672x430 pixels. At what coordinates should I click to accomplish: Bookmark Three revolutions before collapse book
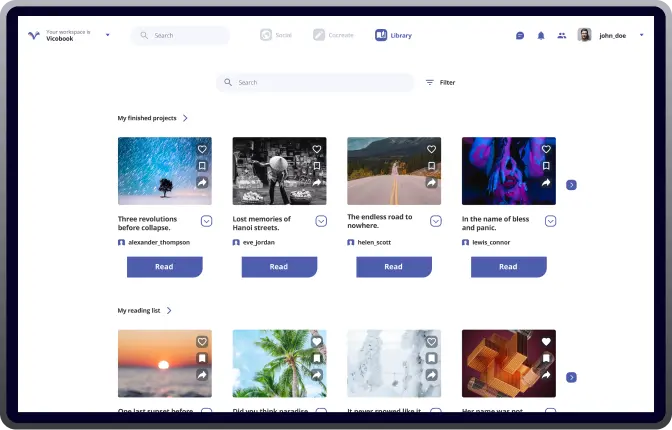click(x=202, y=165)
